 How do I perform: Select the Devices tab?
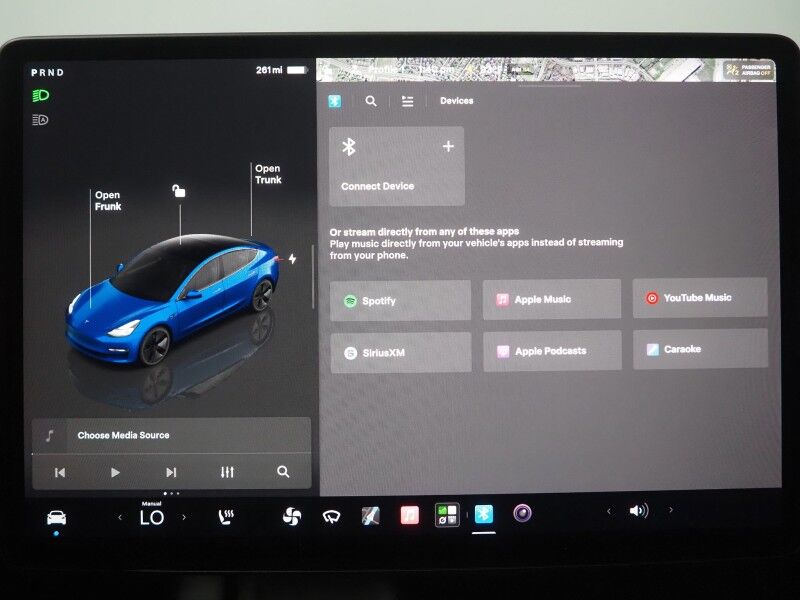(x=457, y=101)
